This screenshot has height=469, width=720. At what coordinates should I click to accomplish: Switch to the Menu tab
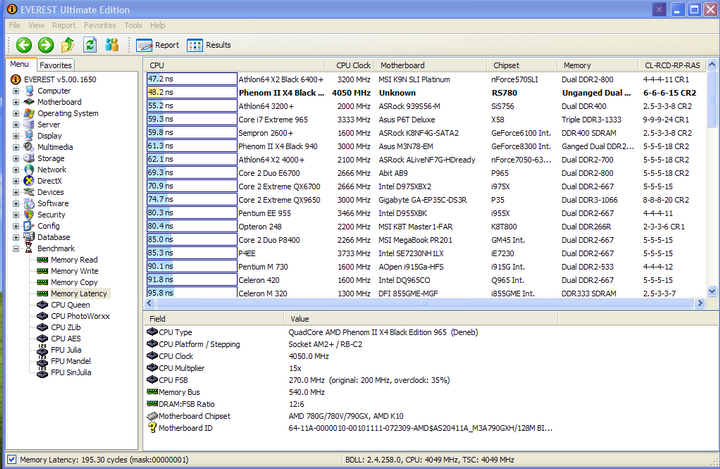click(x=20, y=64)
